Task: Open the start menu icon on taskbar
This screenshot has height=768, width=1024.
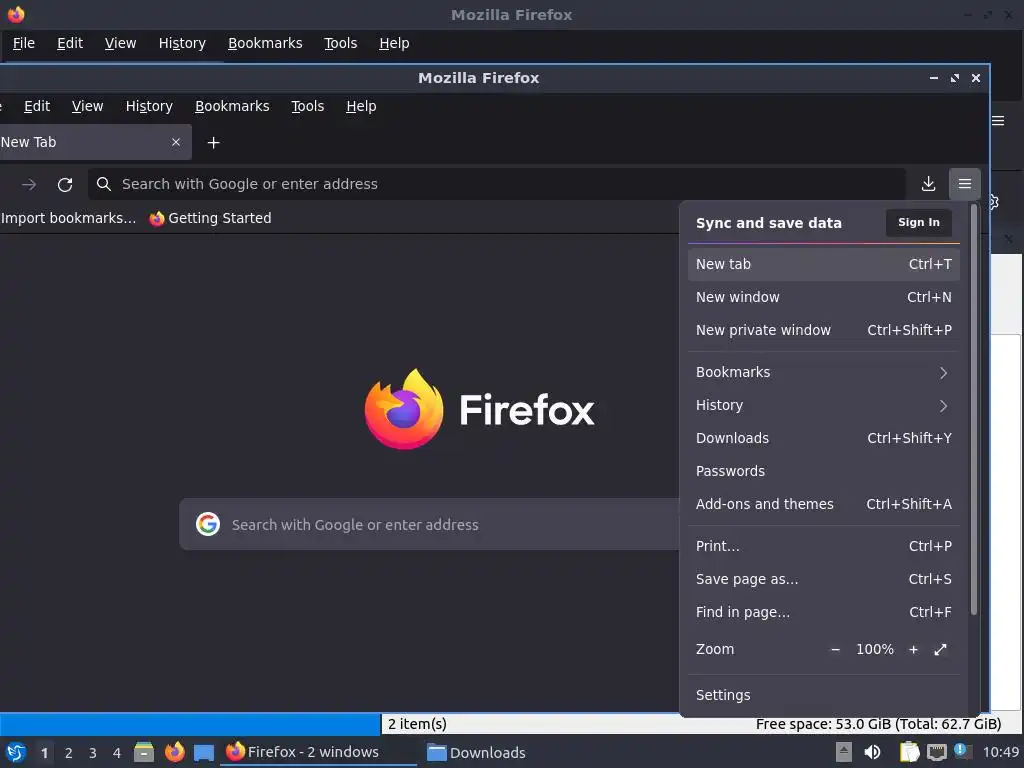Action: pos(16,752)
